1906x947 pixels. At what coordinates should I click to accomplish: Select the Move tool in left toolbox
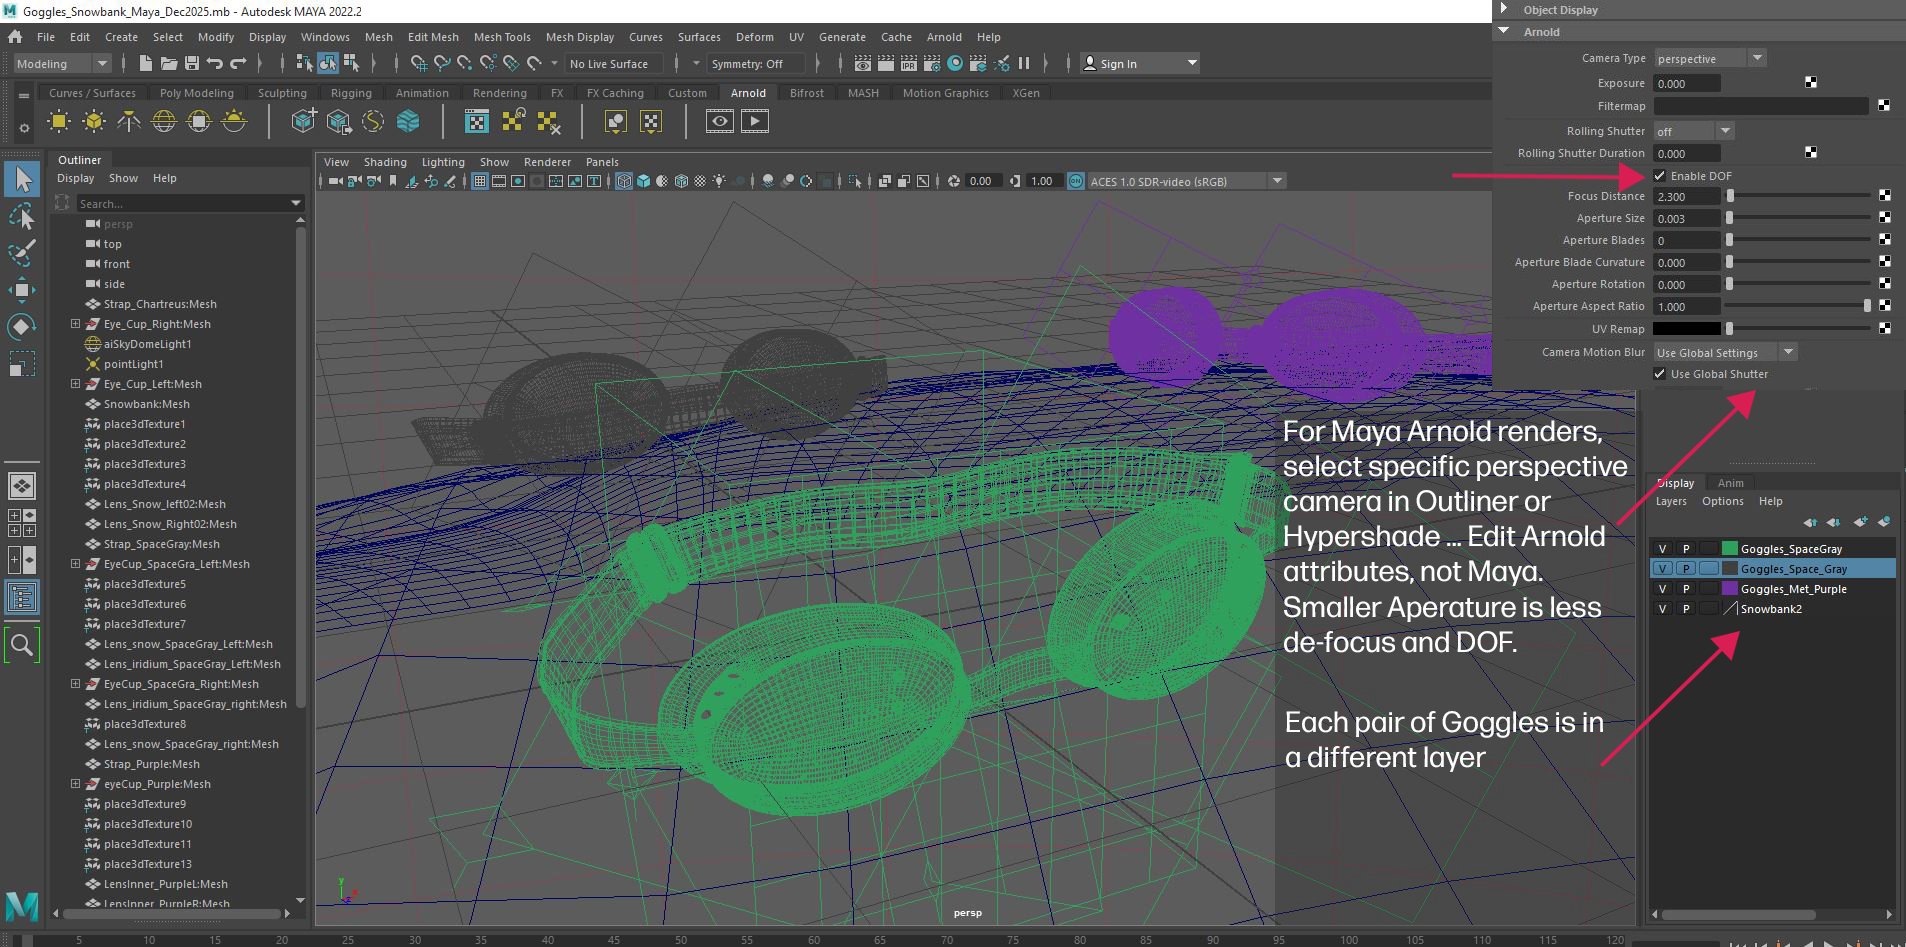tap(22, 290)
